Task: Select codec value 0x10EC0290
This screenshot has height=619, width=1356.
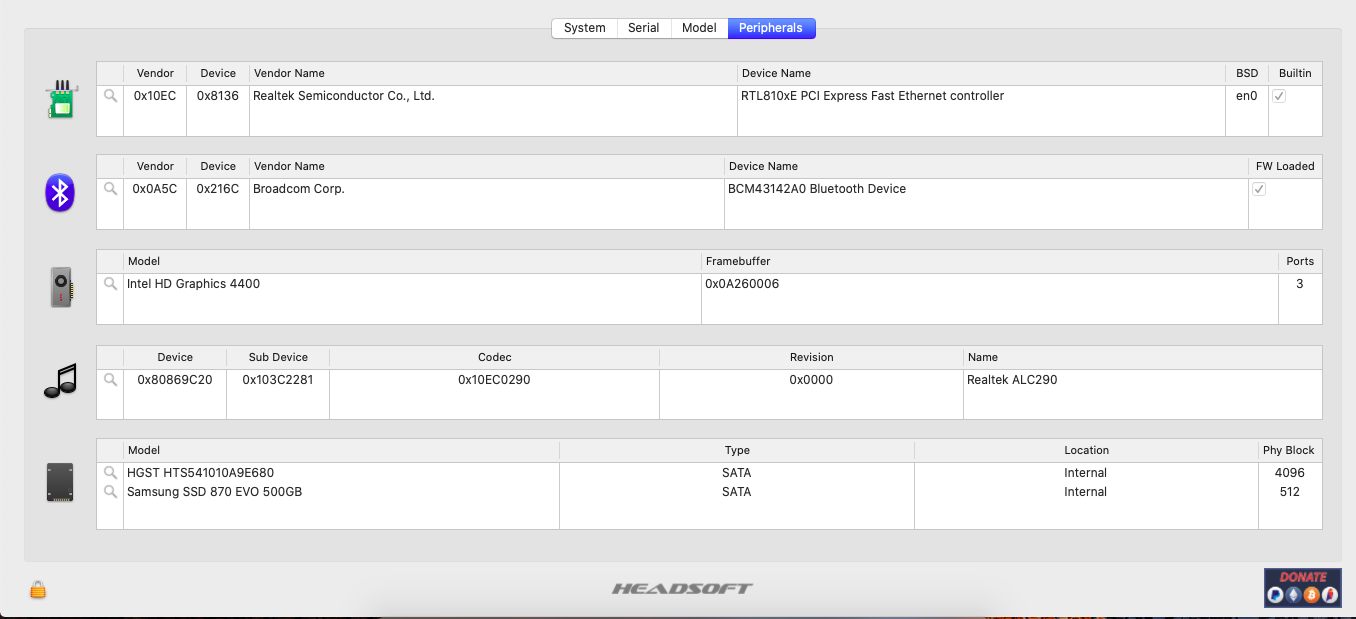Action: click(494, 380)
